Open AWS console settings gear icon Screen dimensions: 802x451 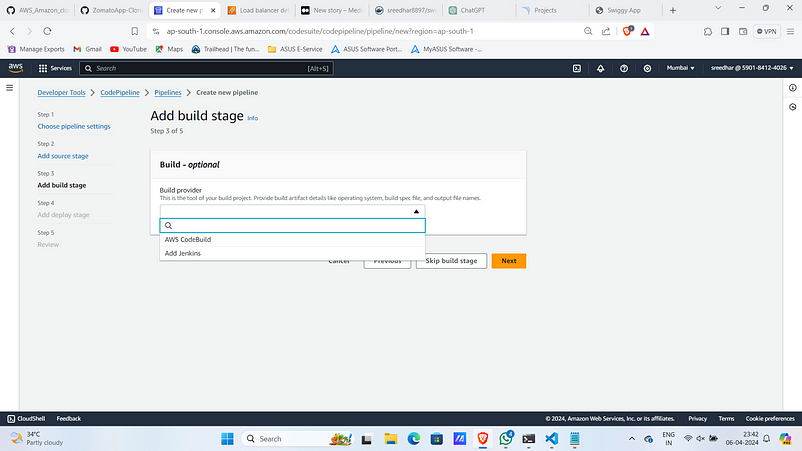pyautogui.click(x=647, y=68)
